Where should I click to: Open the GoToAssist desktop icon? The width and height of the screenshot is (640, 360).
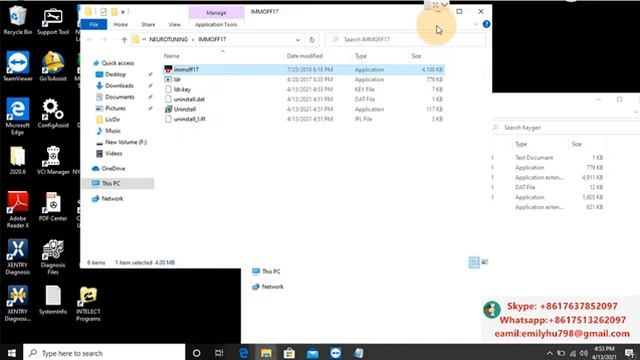click(x=53, y=66)
